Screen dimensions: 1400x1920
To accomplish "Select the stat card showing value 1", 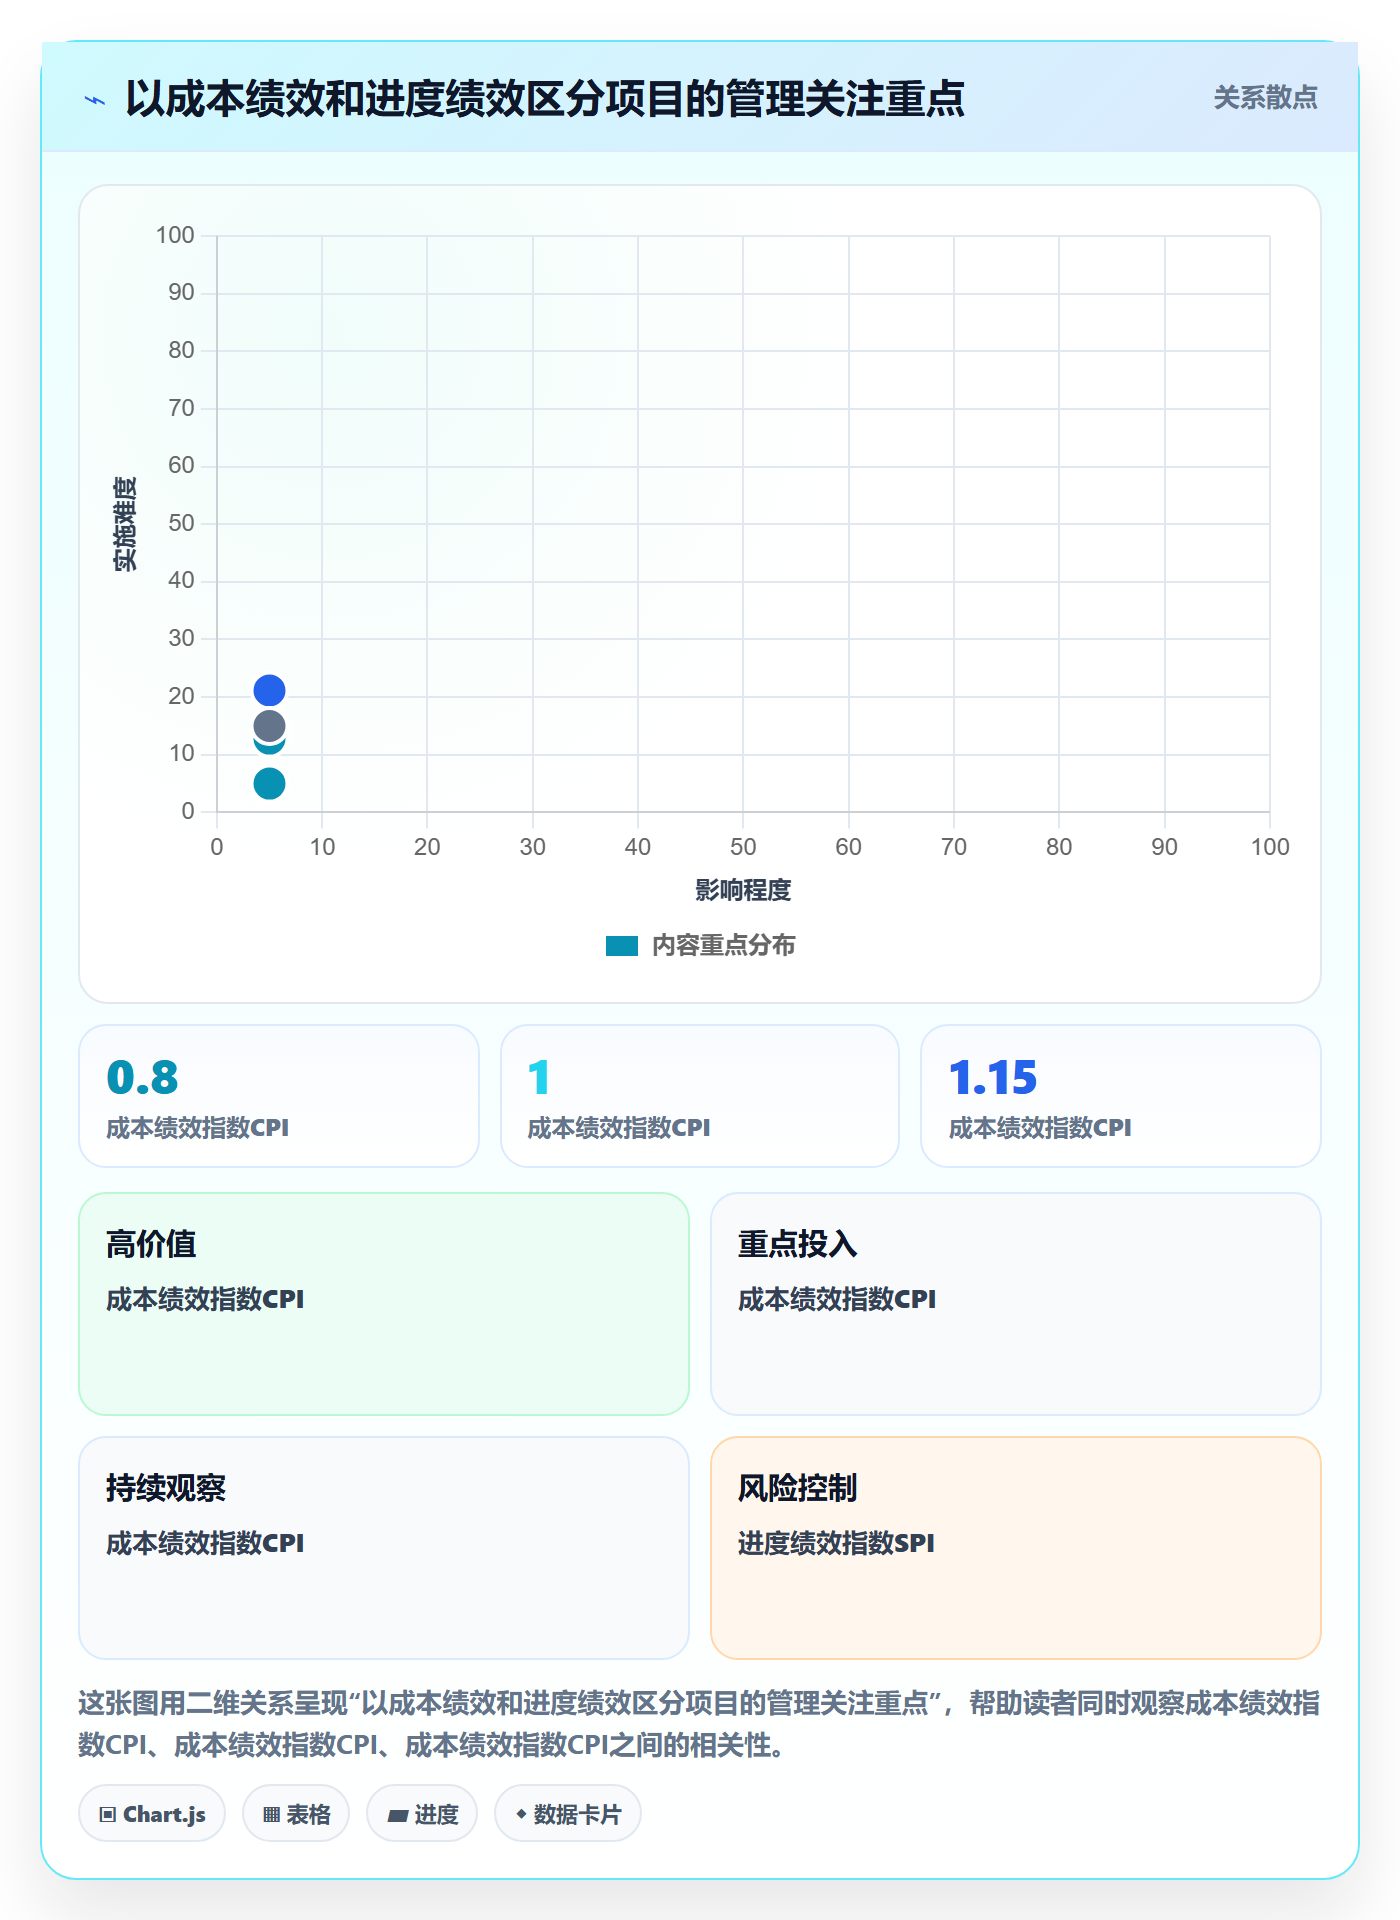I will [x=700, y=1096].
